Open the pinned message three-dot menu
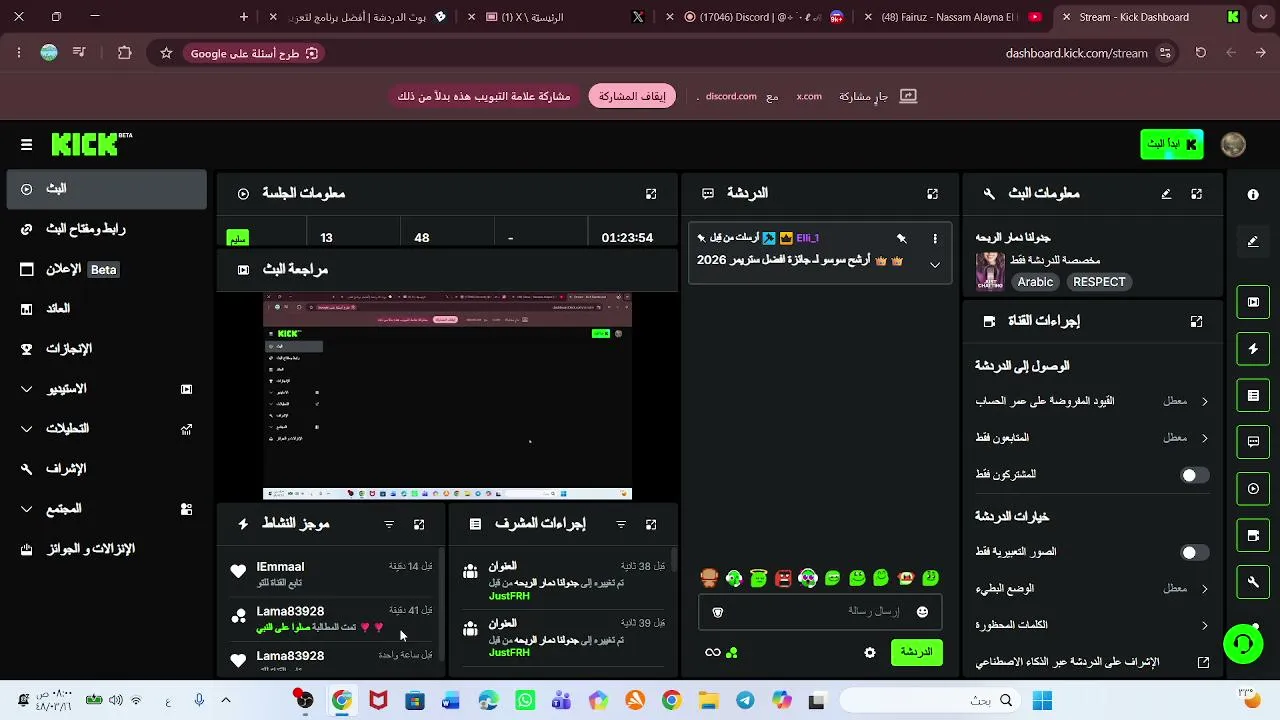 coord(935,238)
